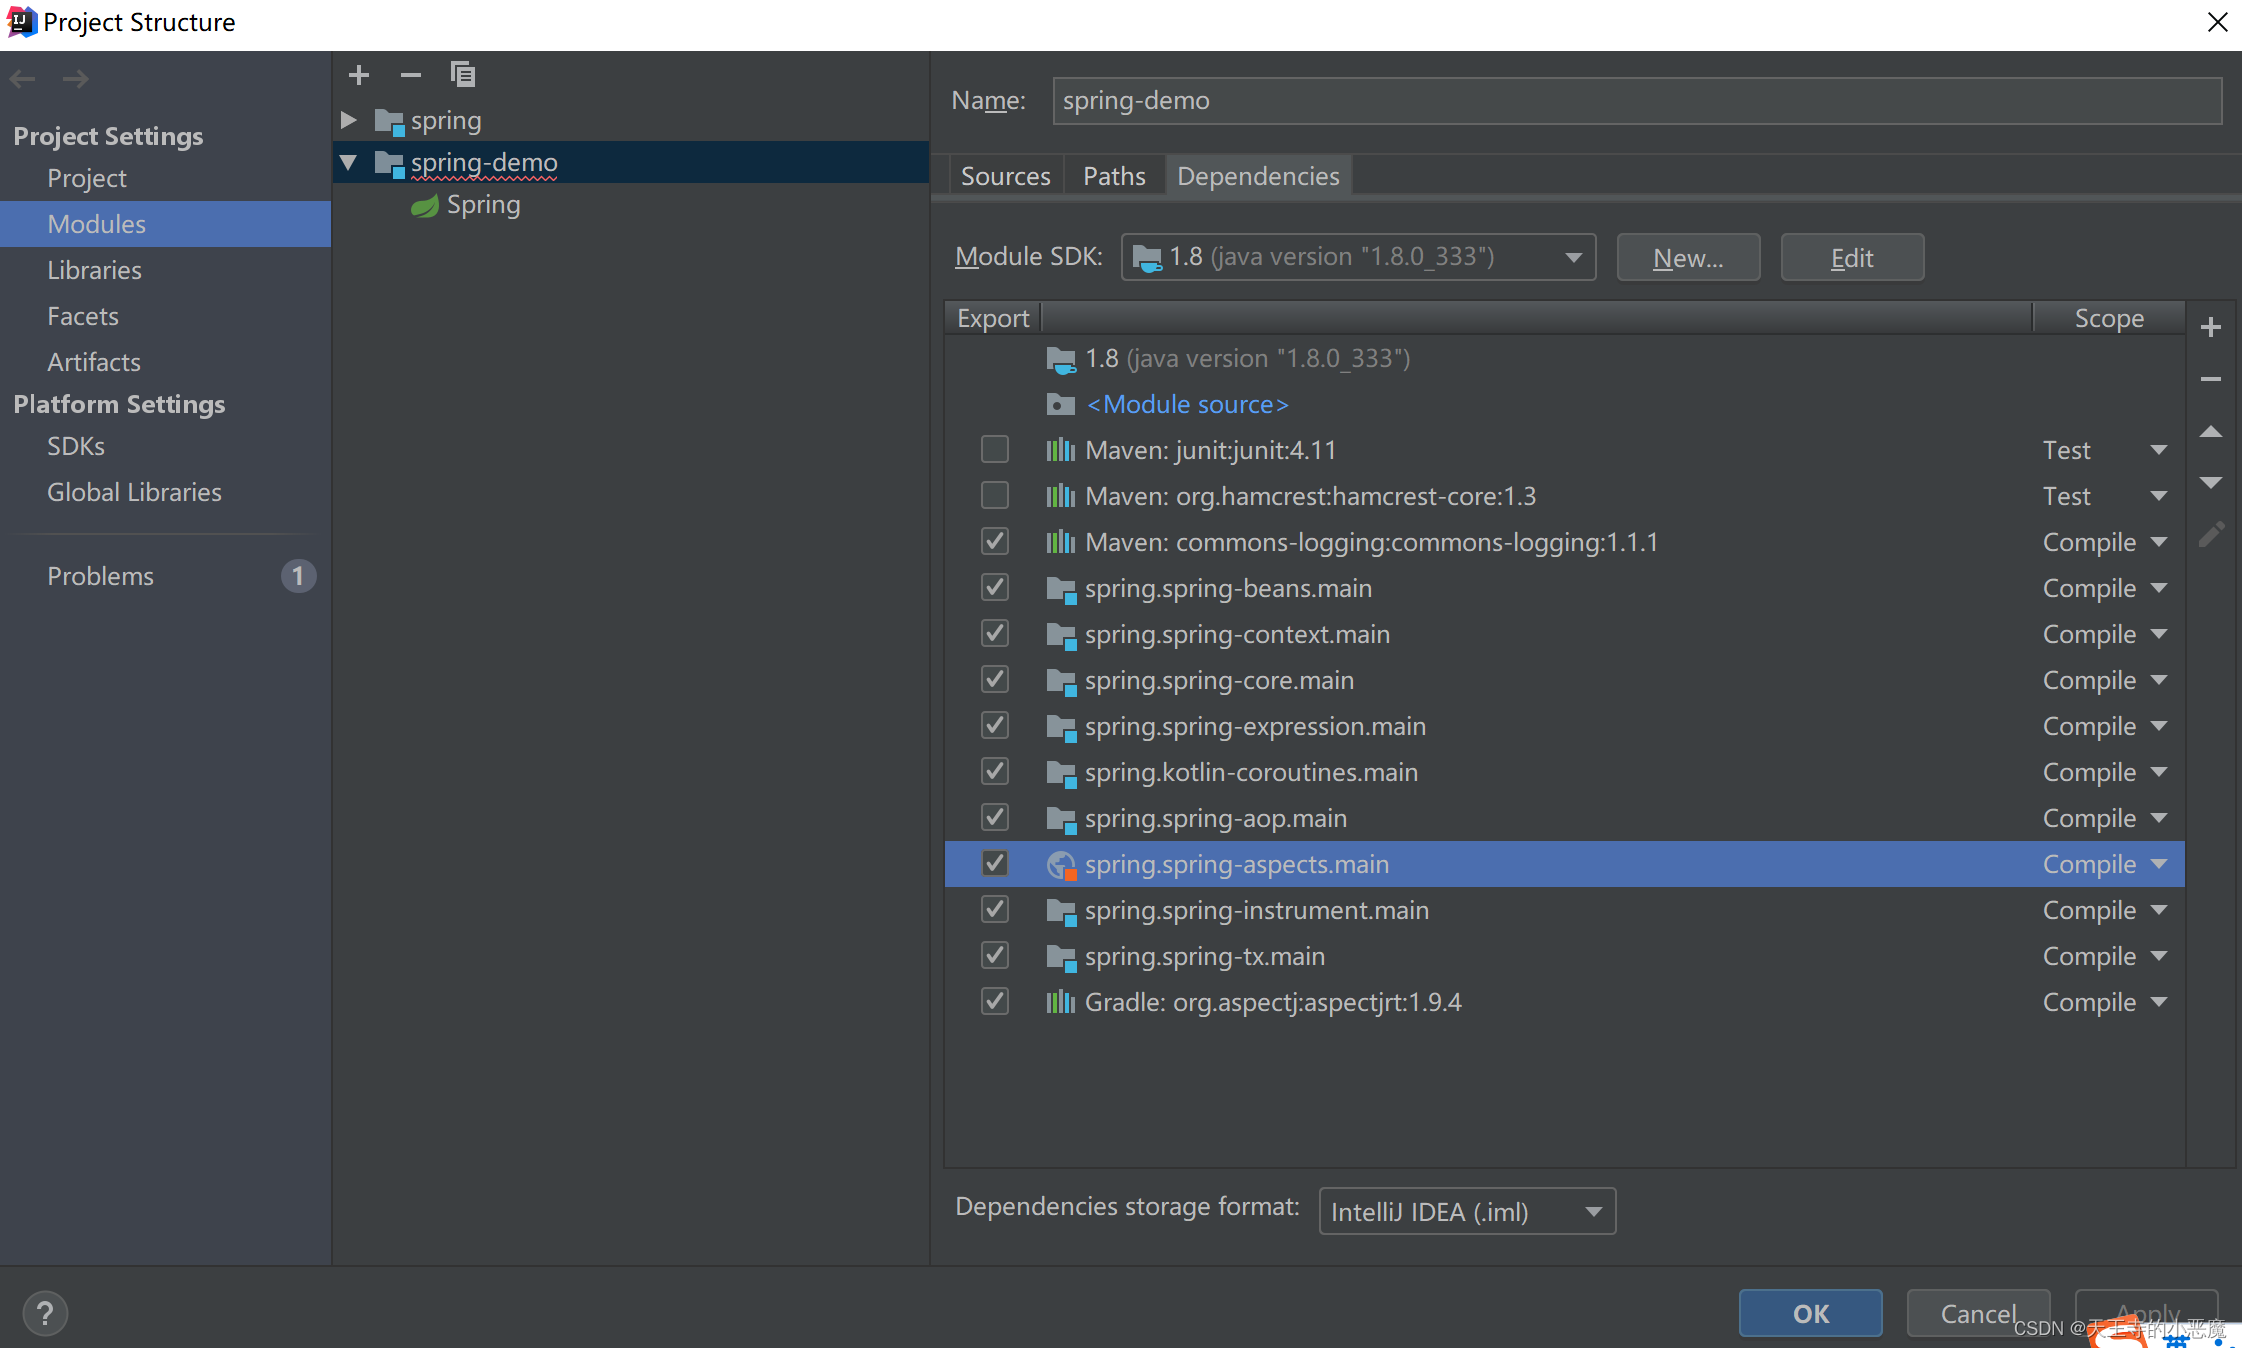Click the OK button
The height and width of the screenshot is (1348, 2242).
[1810, 1313]
